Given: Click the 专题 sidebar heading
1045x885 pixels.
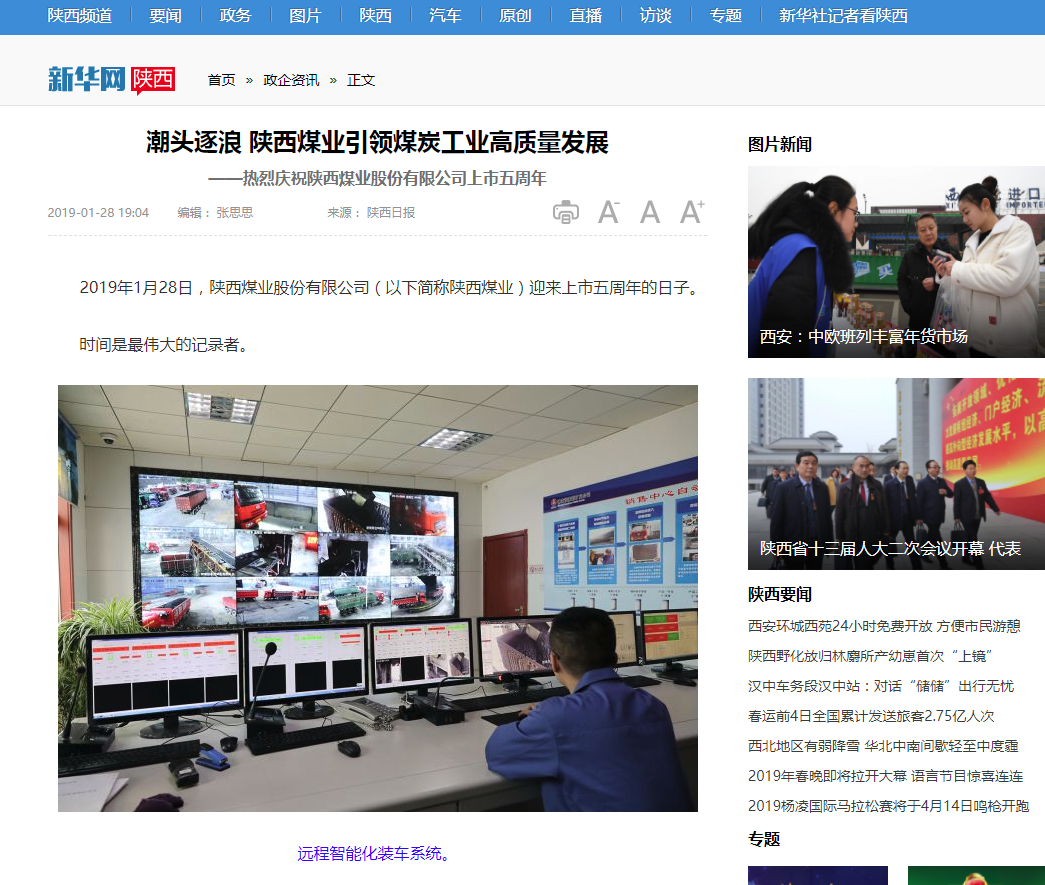Looking at the screenshot, I should (x=764, y=839).
